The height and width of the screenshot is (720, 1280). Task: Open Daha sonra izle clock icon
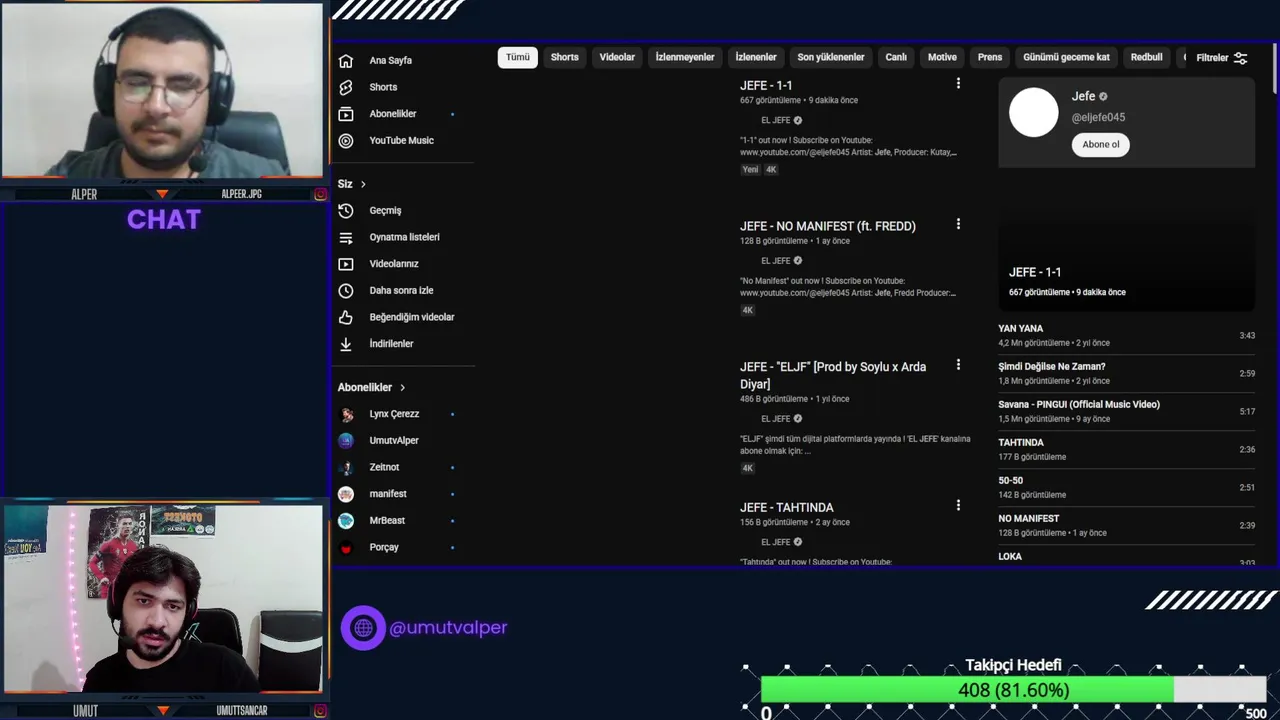click(x=346, y=291)
